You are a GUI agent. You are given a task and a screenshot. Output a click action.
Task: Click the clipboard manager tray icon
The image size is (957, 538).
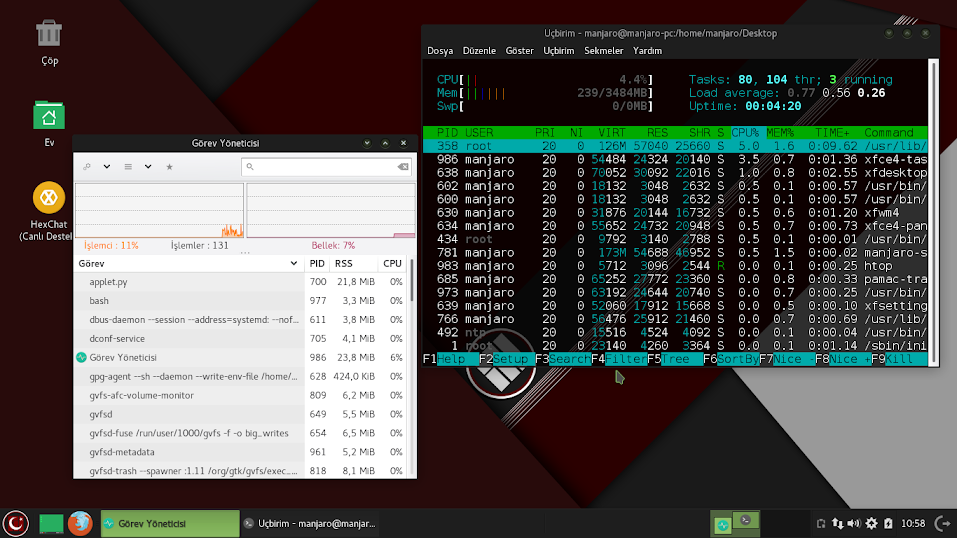tap(821, 523)
